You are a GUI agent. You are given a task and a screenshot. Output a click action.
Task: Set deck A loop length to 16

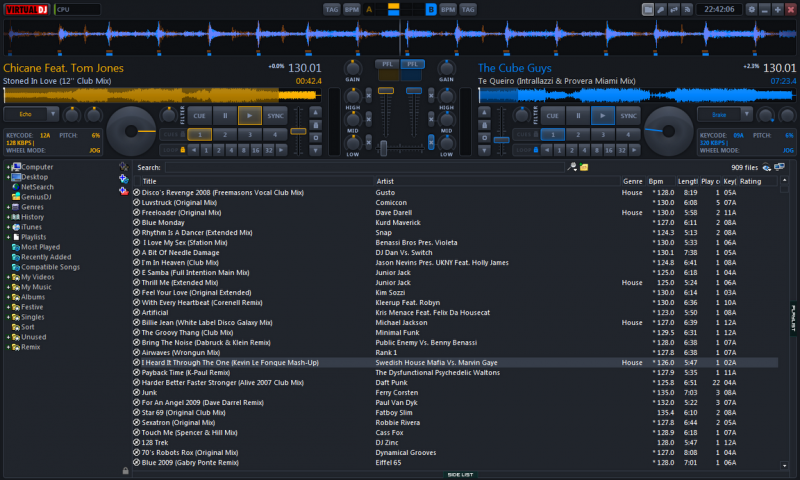tap(256, 150)
